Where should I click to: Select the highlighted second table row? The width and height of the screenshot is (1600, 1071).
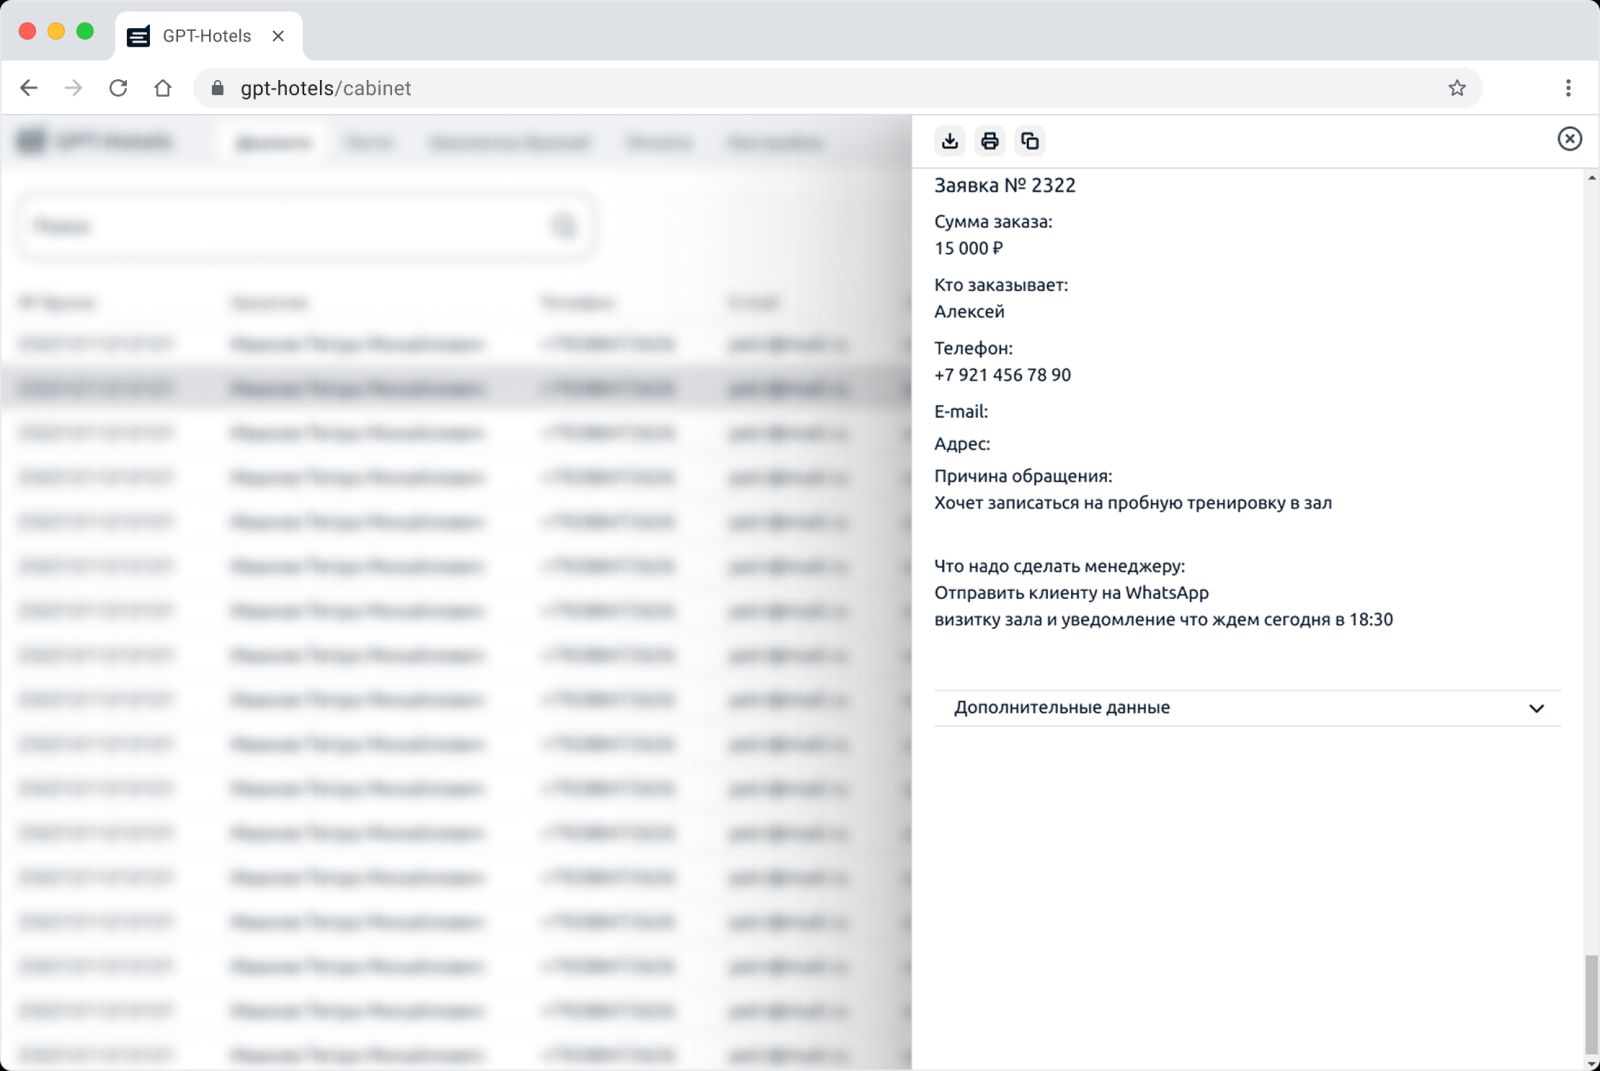click(450, 388)
